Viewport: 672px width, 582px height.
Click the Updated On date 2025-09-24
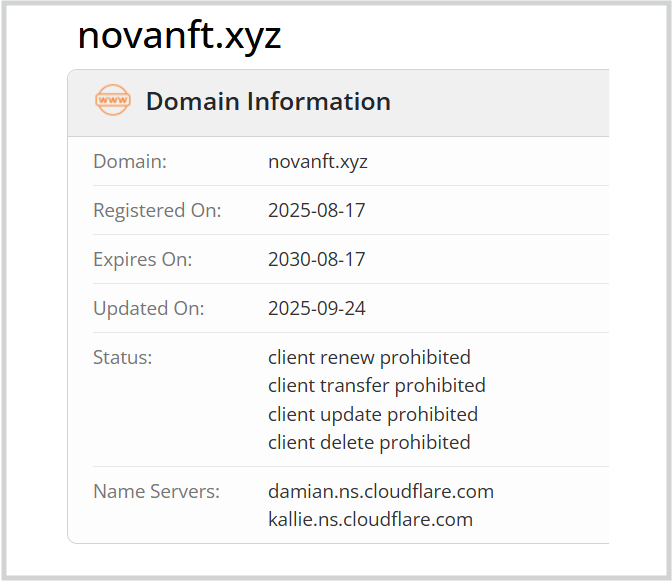[317, 308]
